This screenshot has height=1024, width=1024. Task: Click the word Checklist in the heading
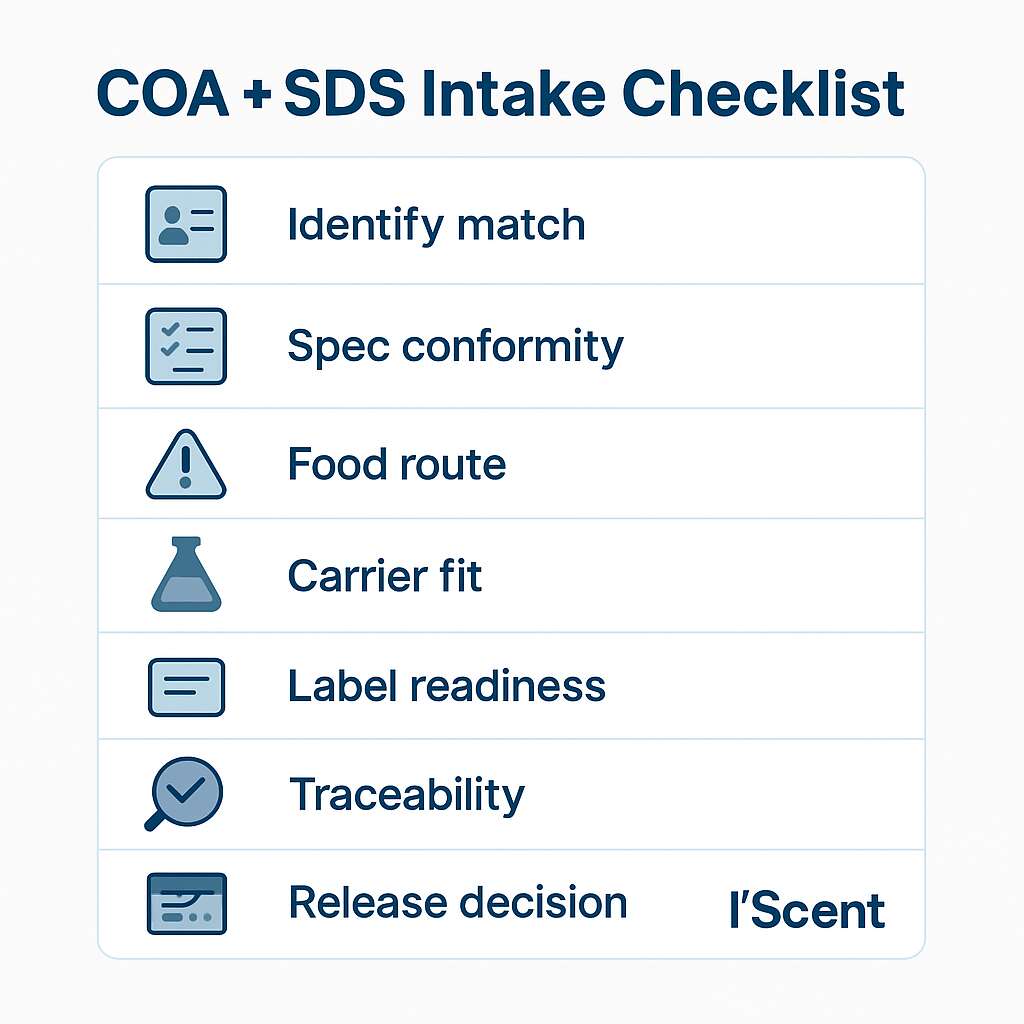pyautogui.click(x=763, y=94)
